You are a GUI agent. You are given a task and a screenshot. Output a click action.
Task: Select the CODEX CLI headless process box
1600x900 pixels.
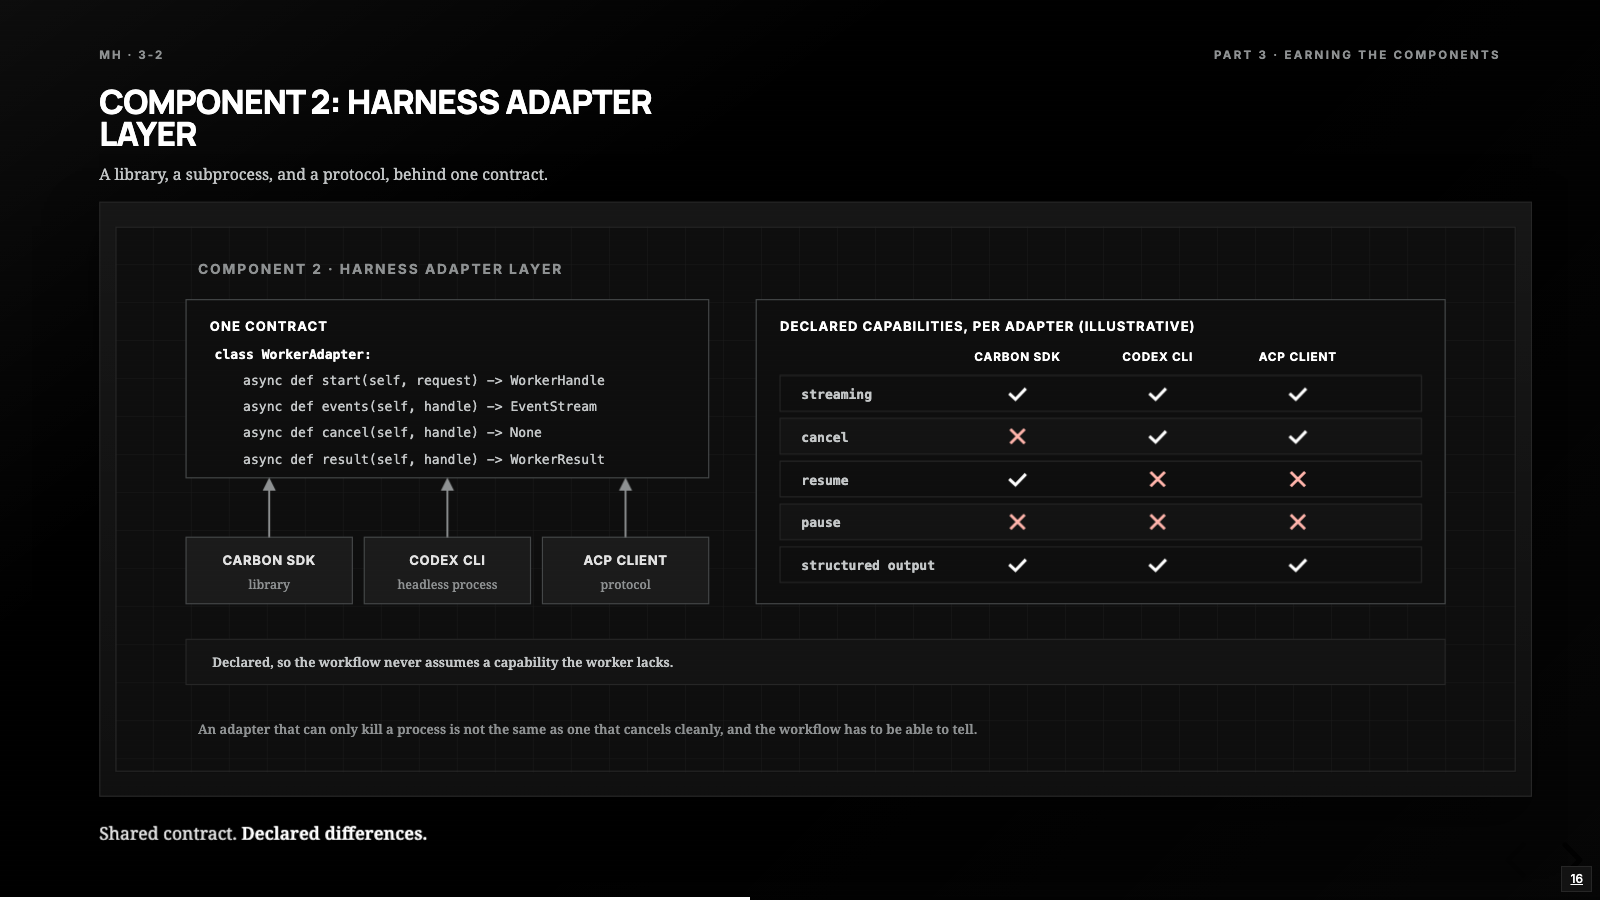447,571
